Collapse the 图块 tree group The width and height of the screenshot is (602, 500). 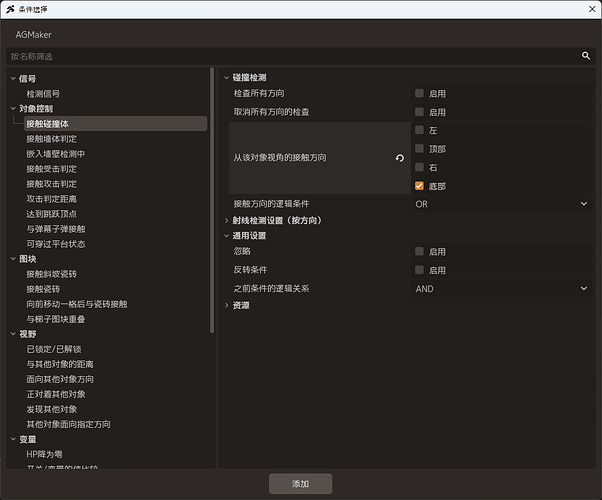pos(13,259)
